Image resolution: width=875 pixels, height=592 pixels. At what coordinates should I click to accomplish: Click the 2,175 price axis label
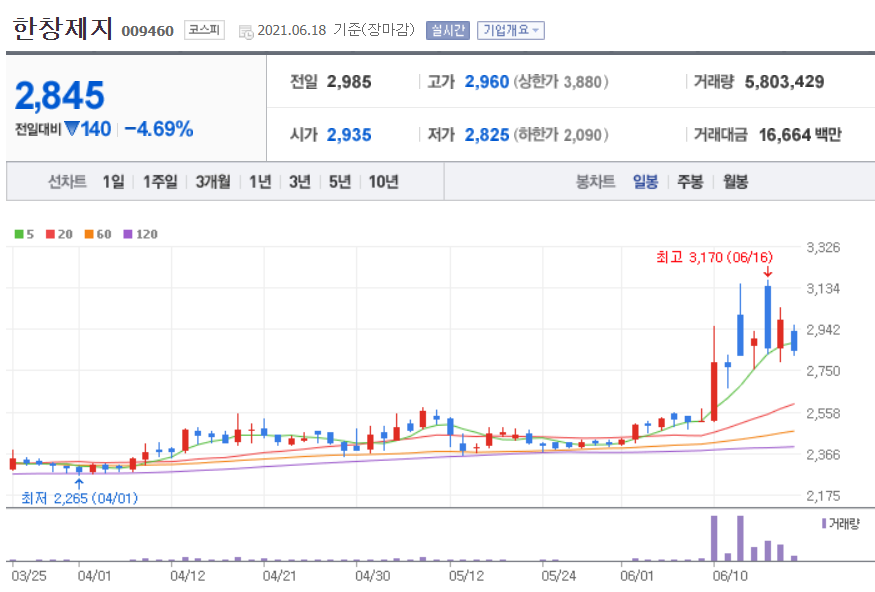point(823,496)
